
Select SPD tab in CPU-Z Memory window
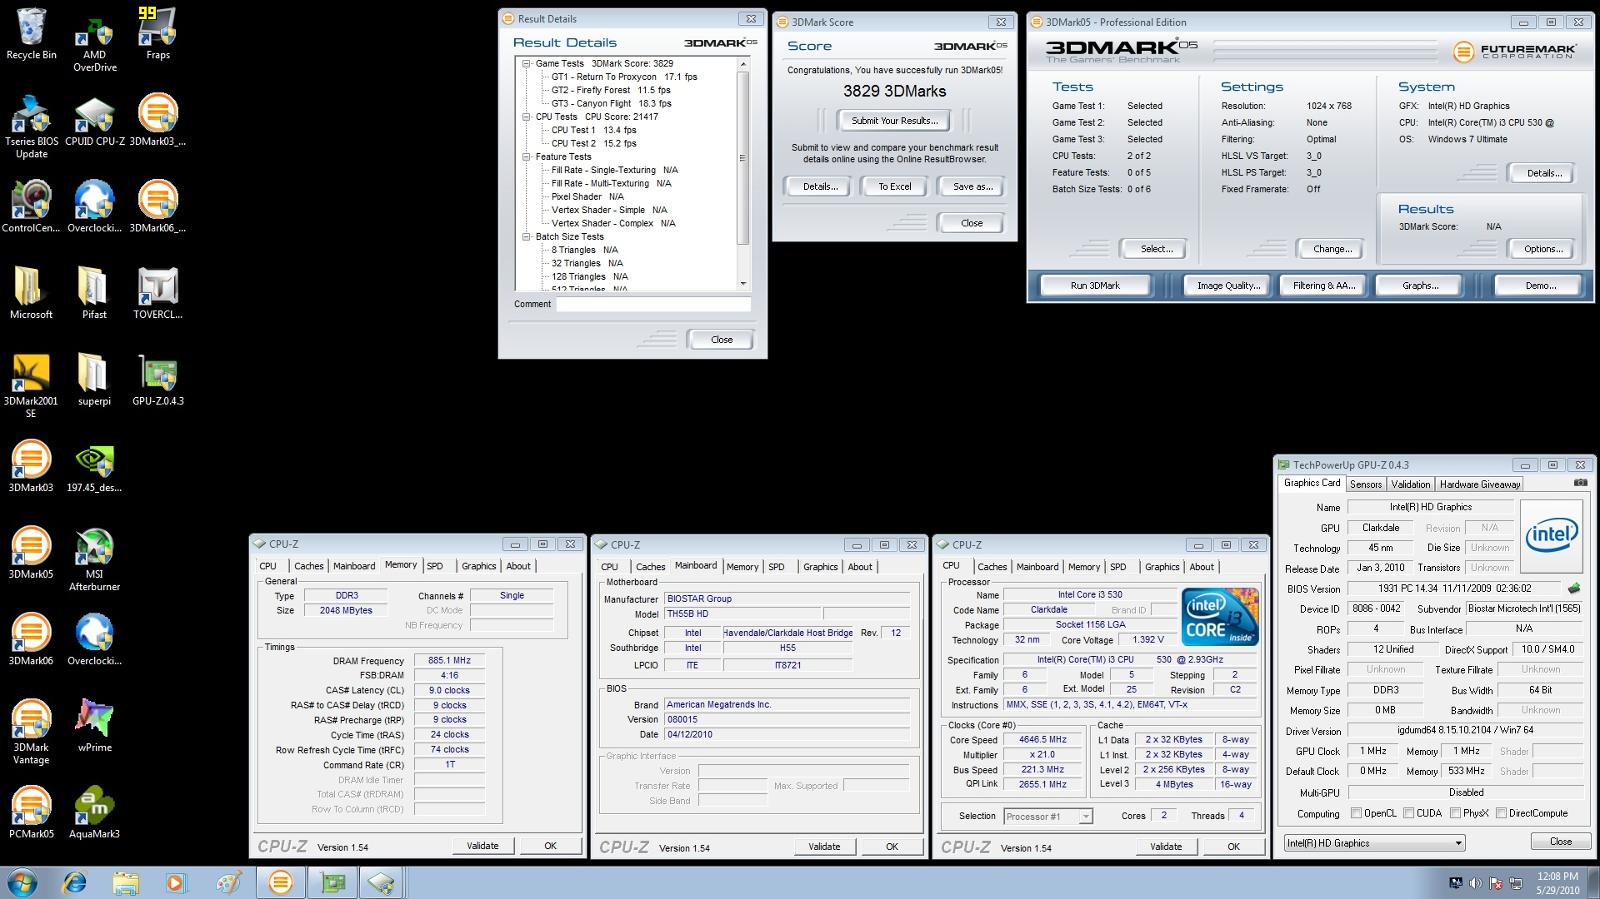tap(435, 566)
